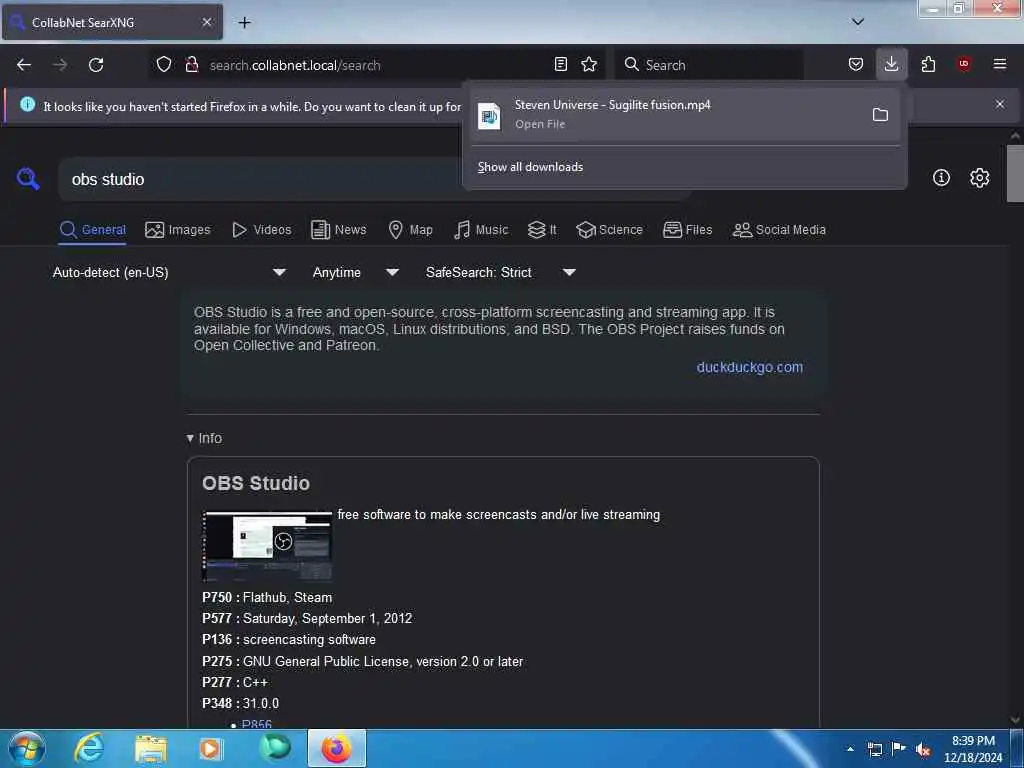Open the extensions puzzle icon

[928, 64]
